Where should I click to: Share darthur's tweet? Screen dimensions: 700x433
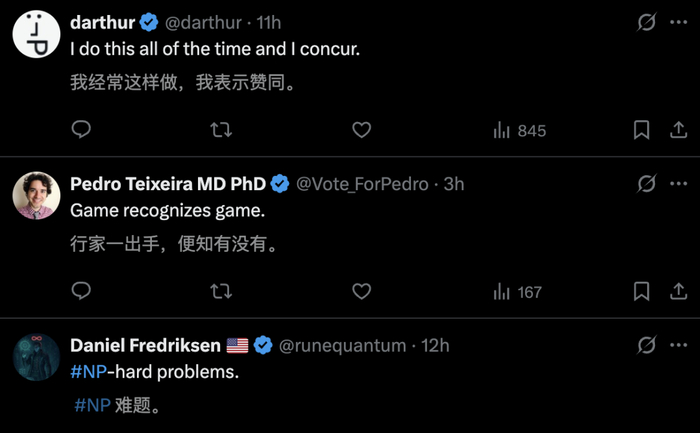(x=677, y=130)
